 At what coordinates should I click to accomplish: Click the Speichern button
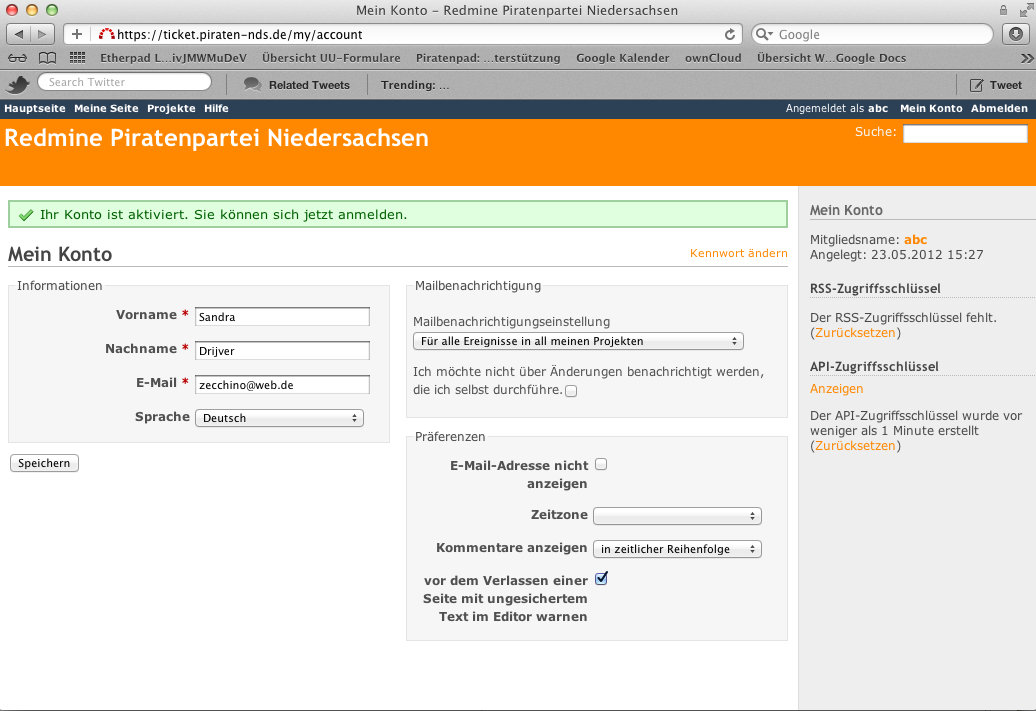pos(44,463)
